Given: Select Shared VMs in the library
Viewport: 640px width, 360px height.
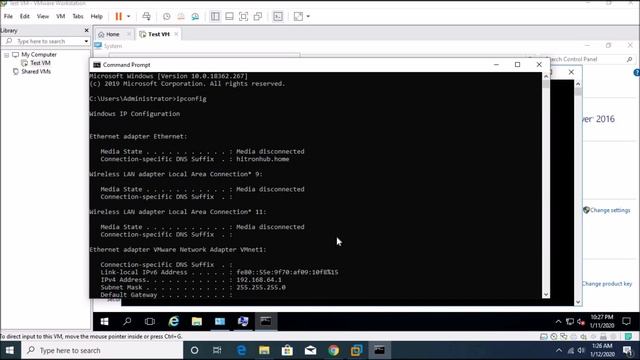Looking at the screenshot, I should [36, 71].
